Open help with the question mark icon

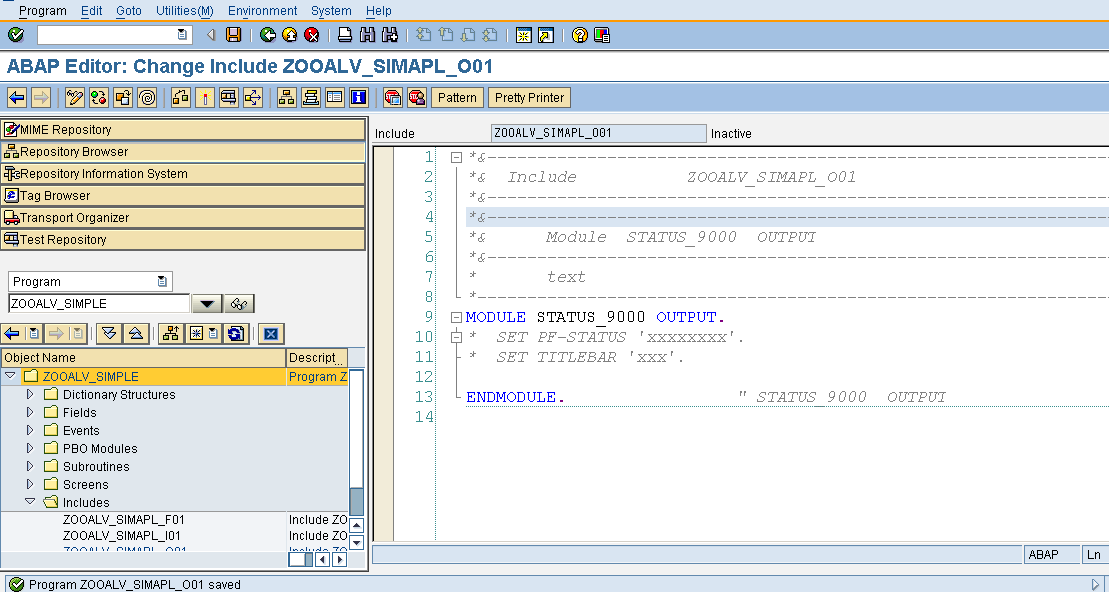point(578,33)
